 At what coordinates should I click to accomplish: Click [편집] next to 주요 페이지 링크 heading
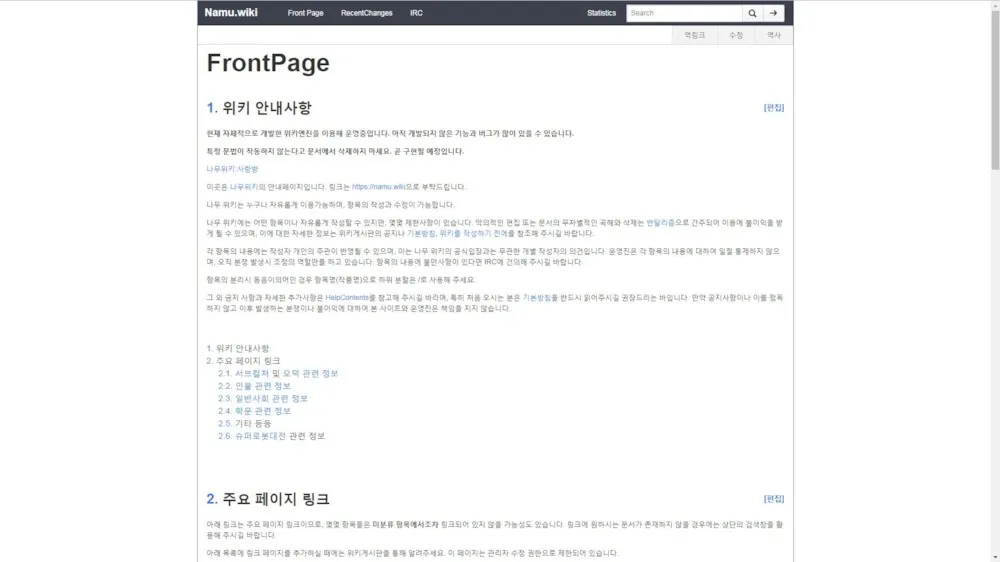click(774, 499)
